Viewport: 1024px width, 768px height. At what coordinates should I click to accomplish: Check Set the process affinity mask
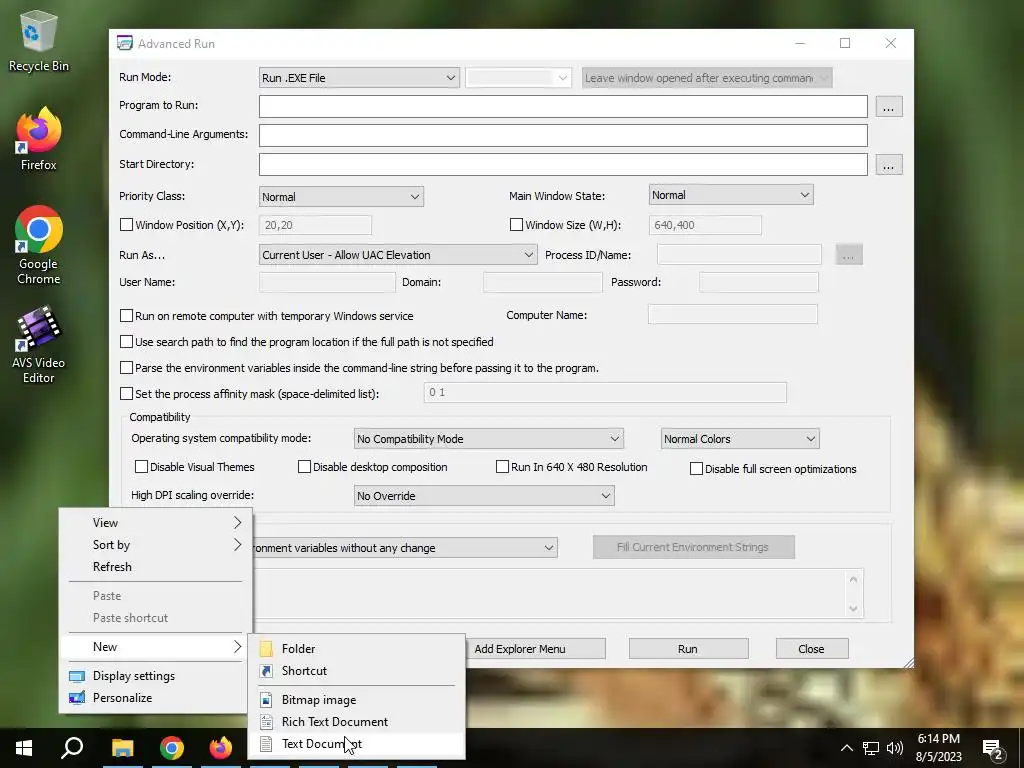[x=127, y=394]
